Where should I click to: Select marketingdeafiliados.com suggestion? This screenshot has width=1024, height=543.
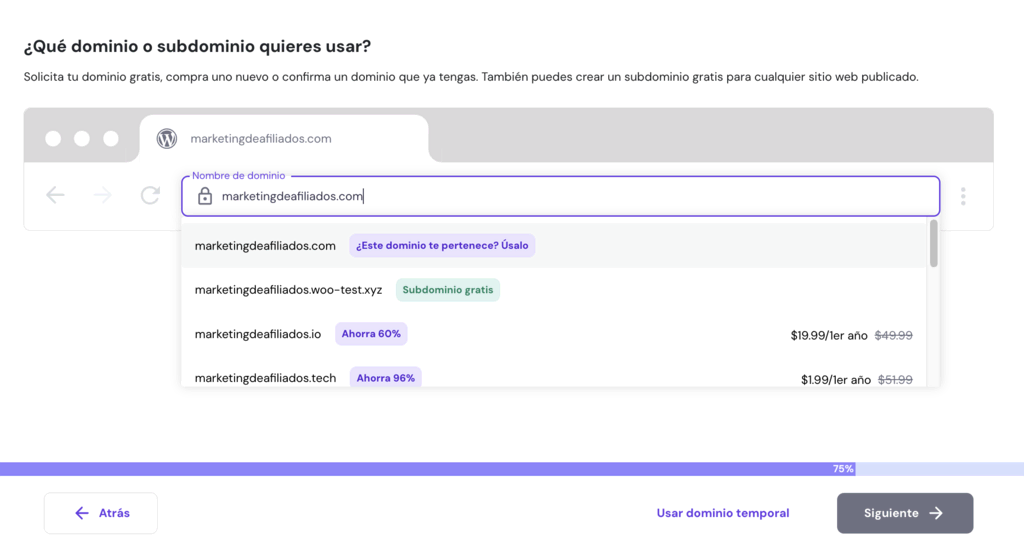(x=265, y=246)
